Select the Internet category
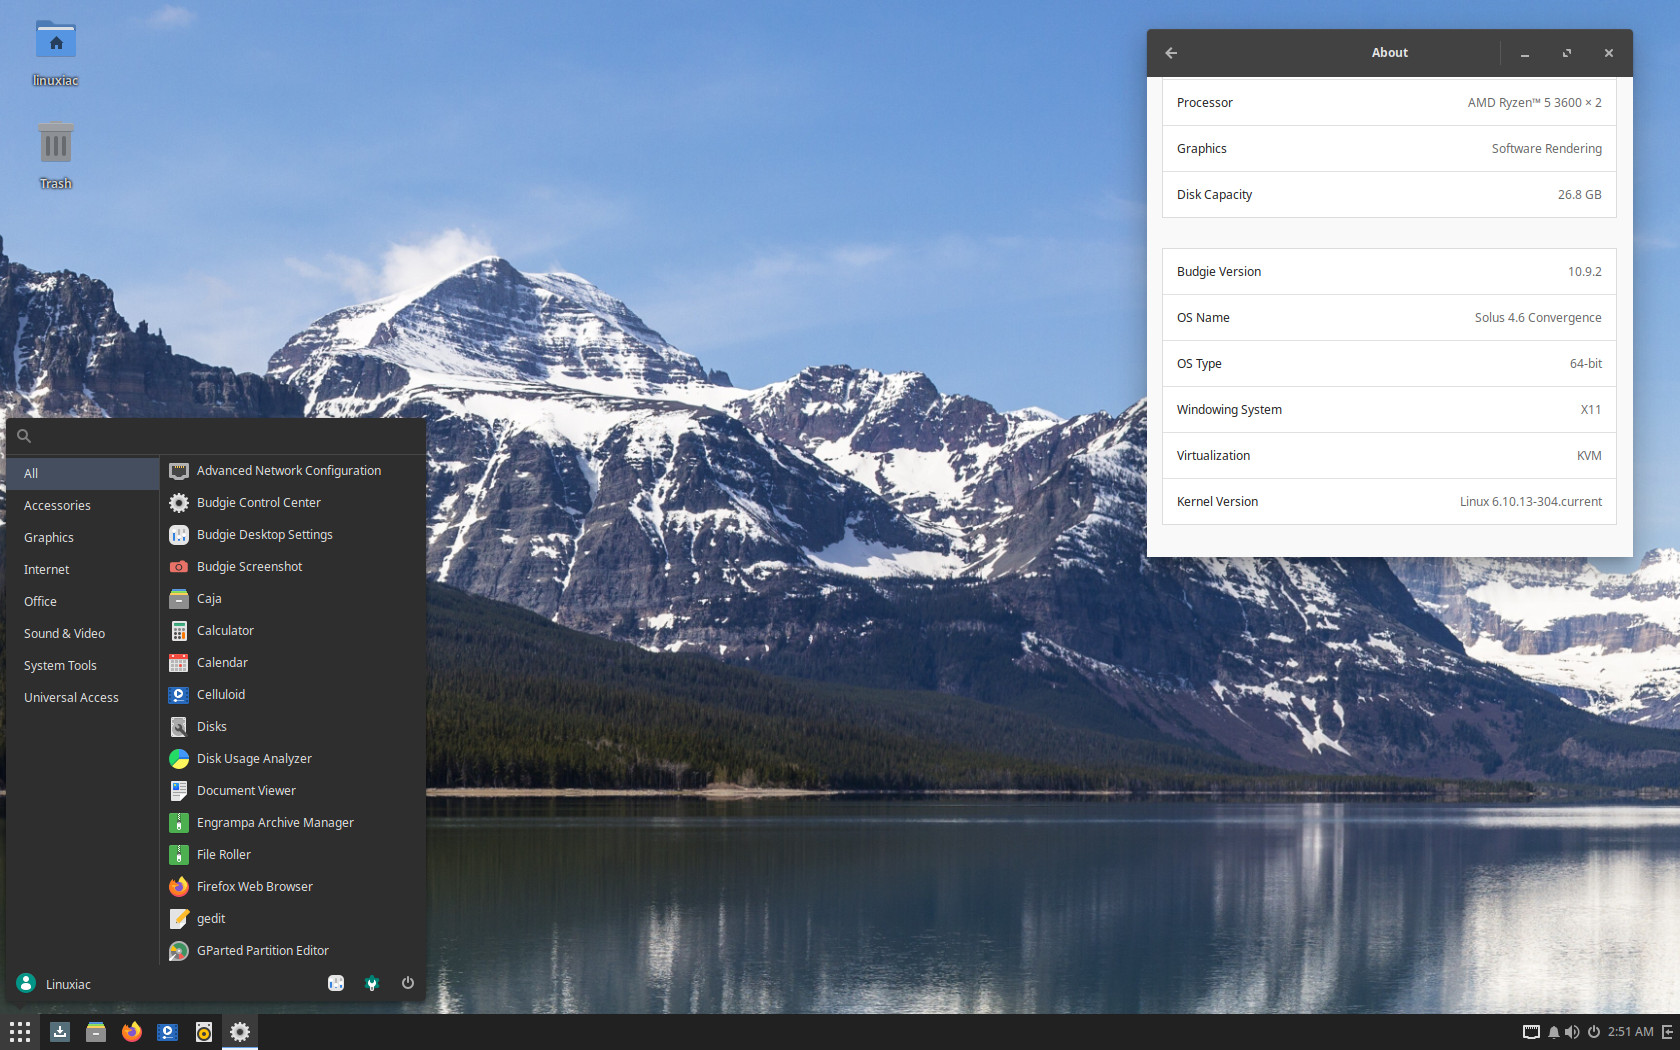Viewport: 1680px width, 1050px height. point(83,570)
